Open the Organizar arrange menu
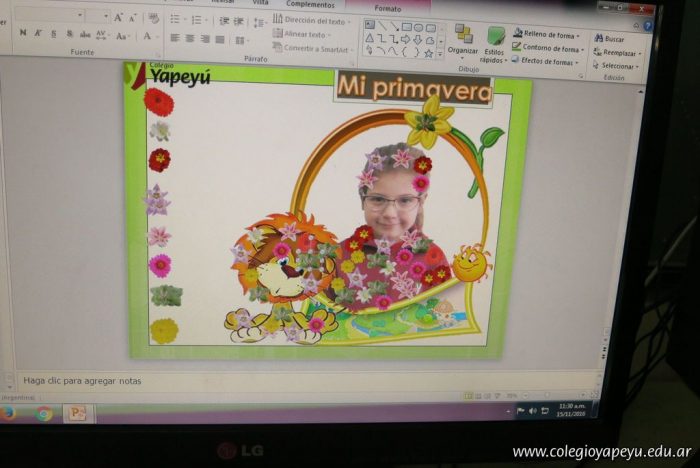Viewport: 700px width, 468px height. pos(463,41)
